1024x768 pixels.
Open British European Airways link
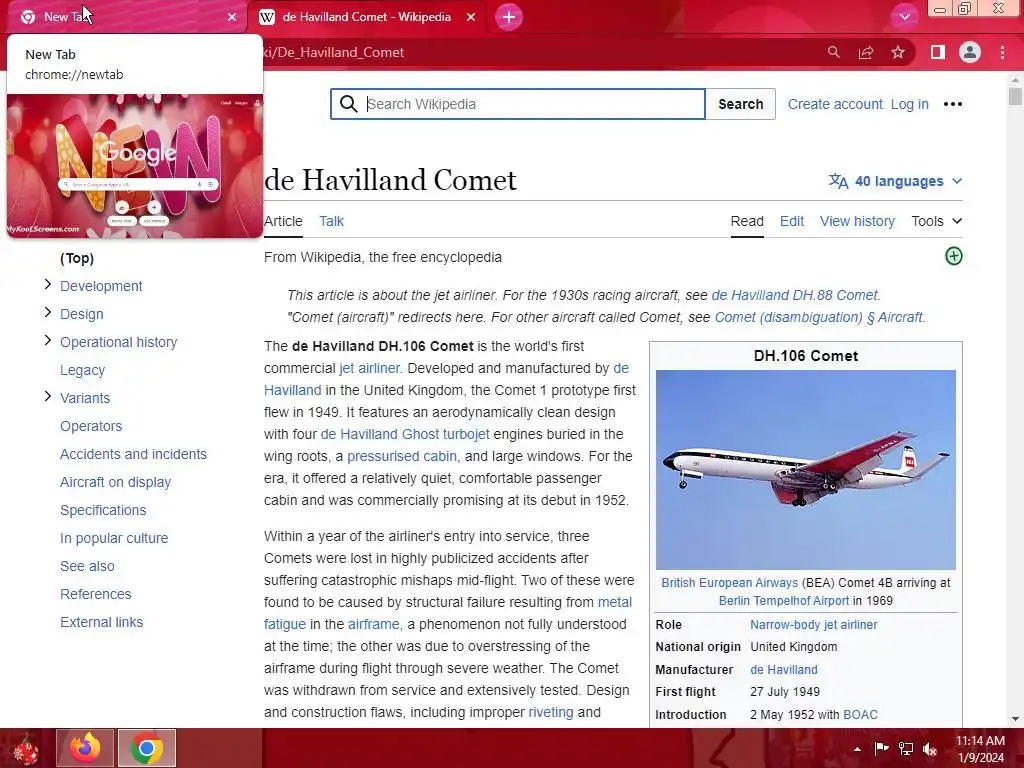coord(729,583)
